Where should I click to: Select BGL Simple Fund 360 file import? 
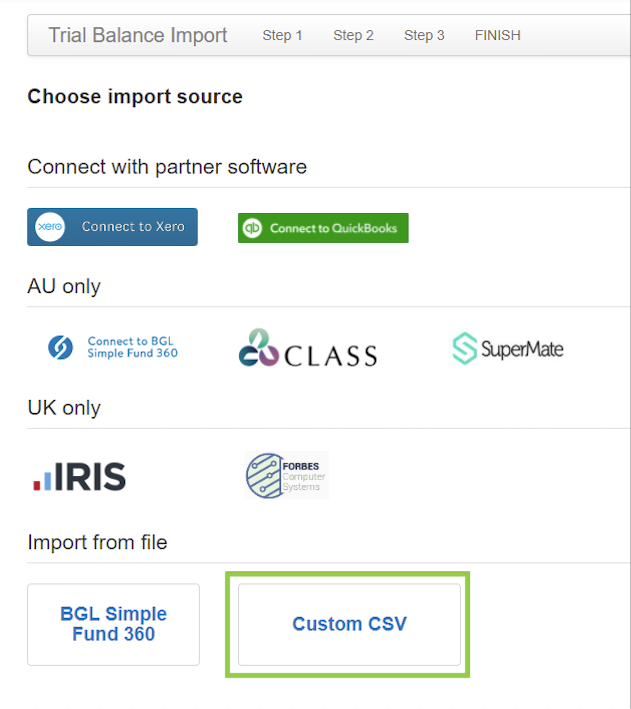pyautogui.click(x=114, y=624)
